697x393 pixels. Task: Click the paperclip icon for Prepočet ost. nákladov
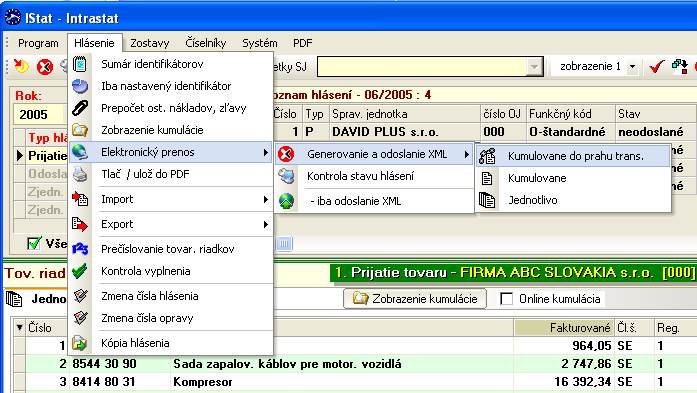coord(80,108)
